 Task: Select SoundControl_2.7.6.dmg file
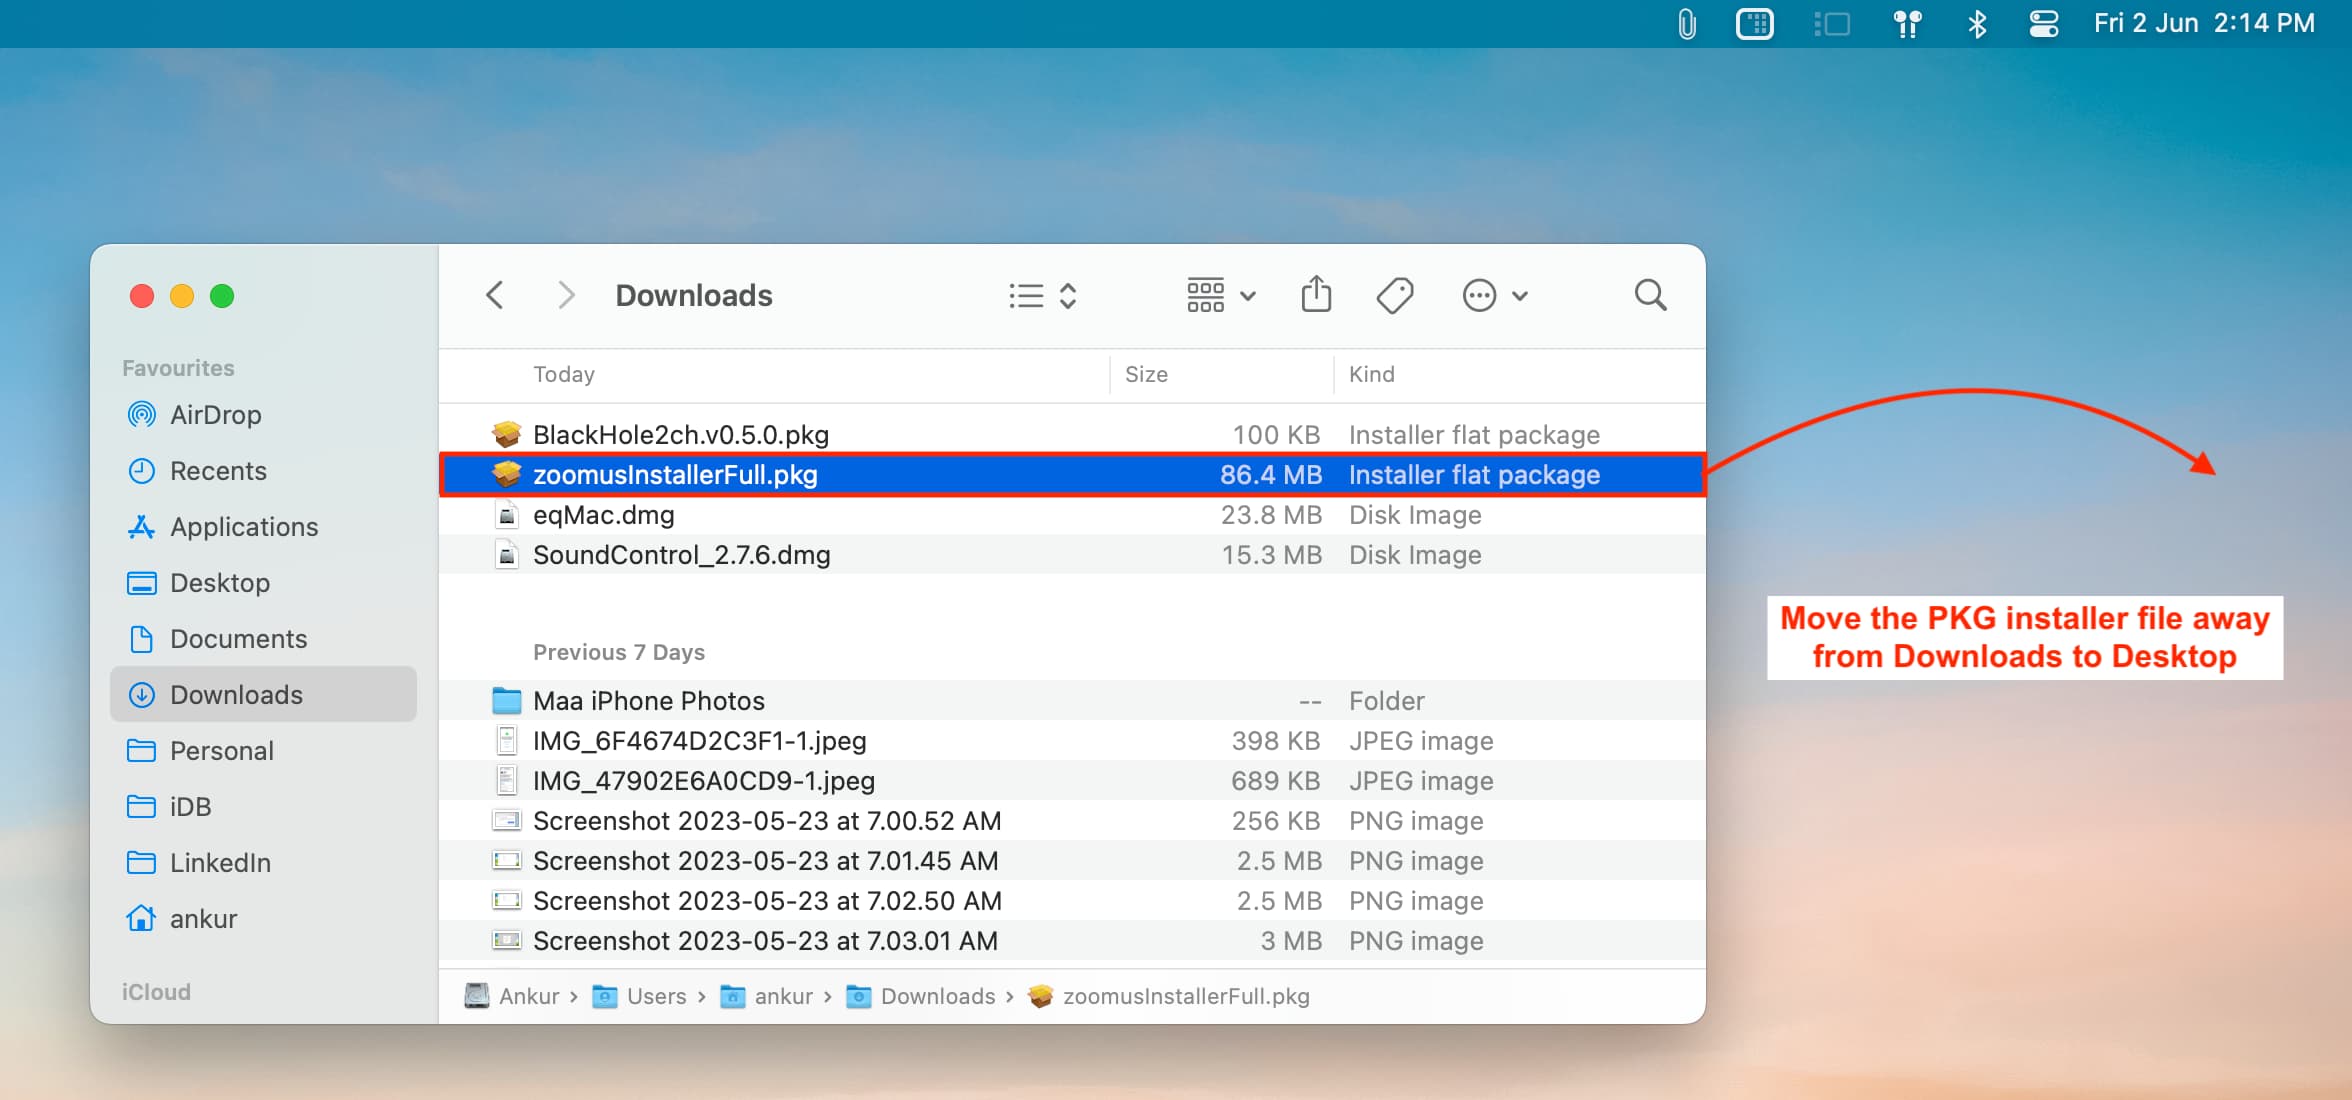(x=1072, y=554)
